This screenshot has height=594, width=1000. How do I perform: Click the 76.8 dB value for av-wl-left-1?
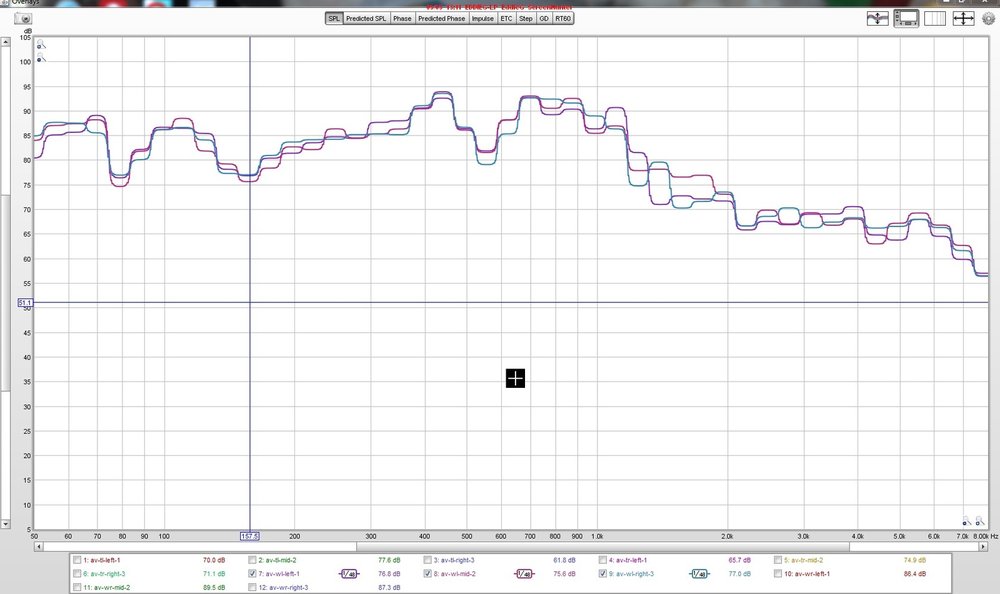coord(389,574)
